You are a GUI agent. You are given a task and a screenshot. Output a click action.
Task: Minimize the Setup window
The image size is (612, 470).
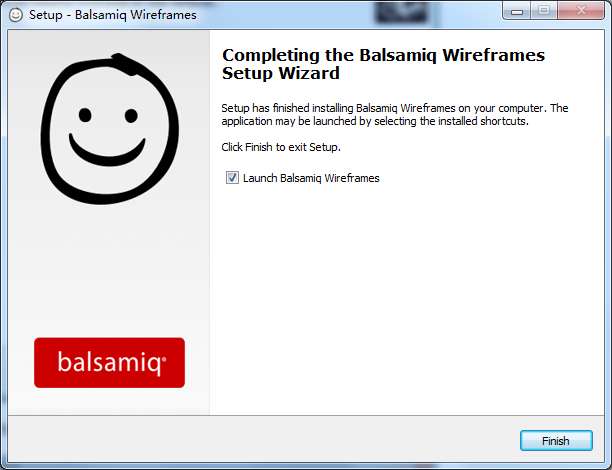pyautogui.click(x=517, y=11)
